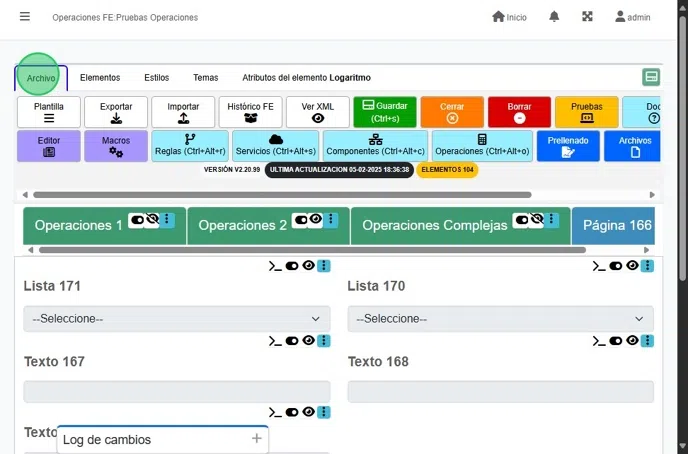The width and height of the screenshot is (688, 454).
Task: Open Operaciones calculator tool
Action: (482, 146)
